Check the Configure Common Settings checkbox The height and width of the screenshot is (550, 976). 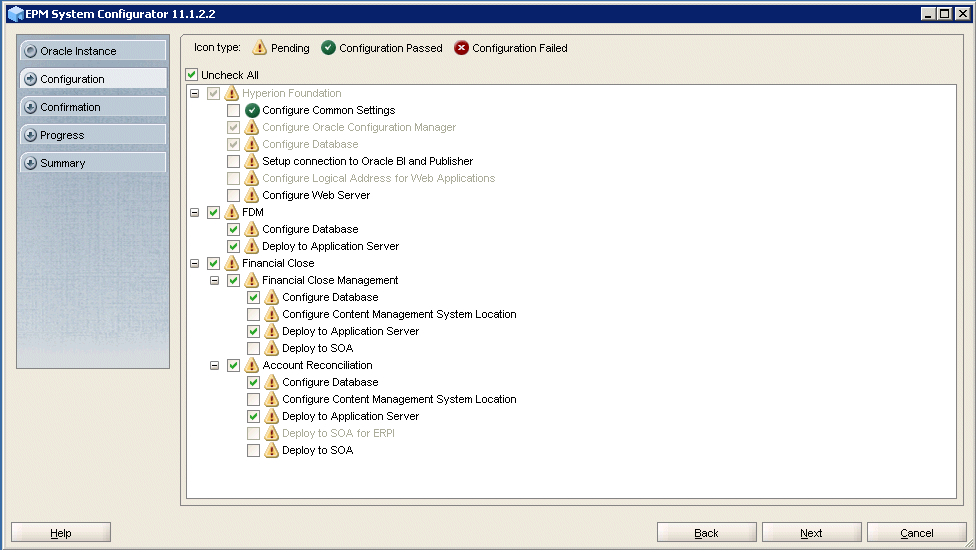point(233,110)
